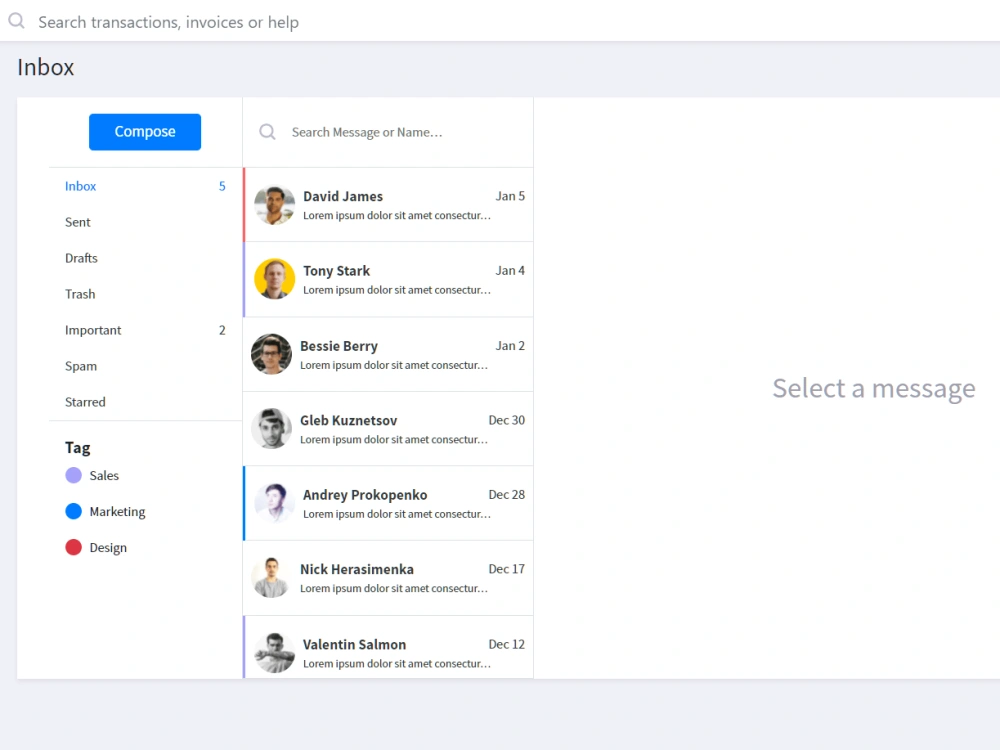Screen dimensions: 1000x750
Task: Filter by the Design tag
Action: pyautogui.click(x=96, y=547)
